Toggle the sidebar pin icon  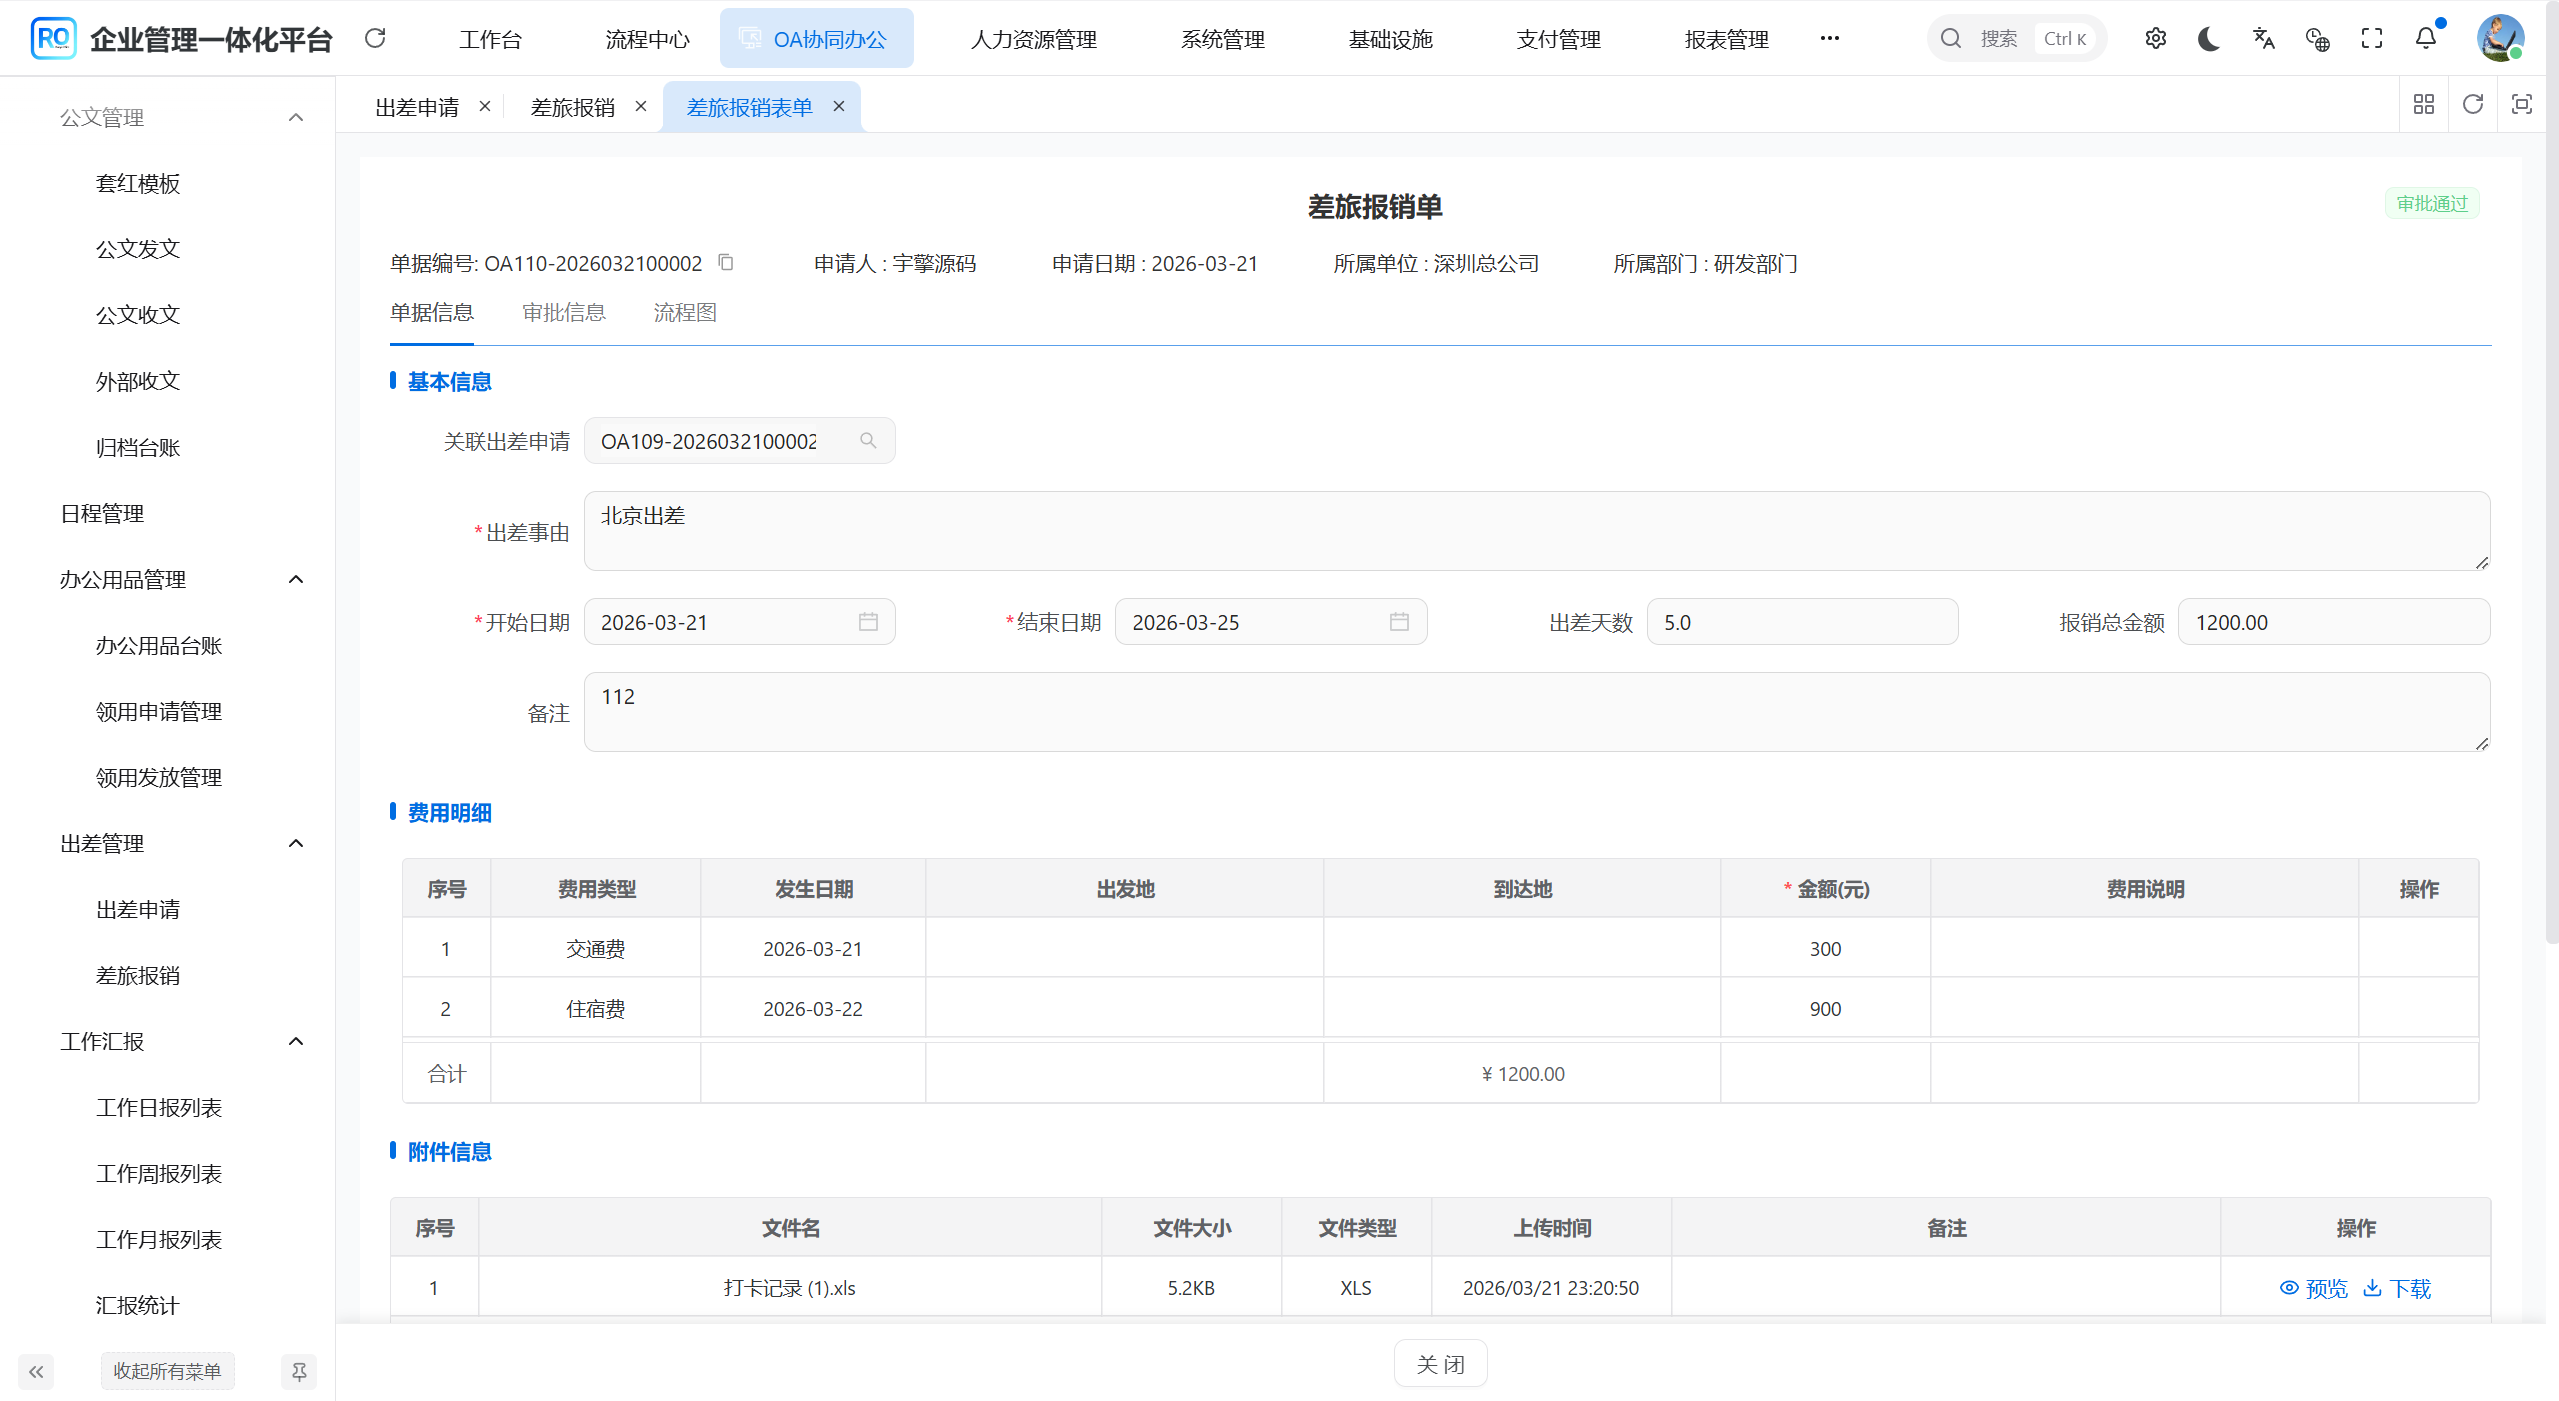click(x=298, y=1371)
